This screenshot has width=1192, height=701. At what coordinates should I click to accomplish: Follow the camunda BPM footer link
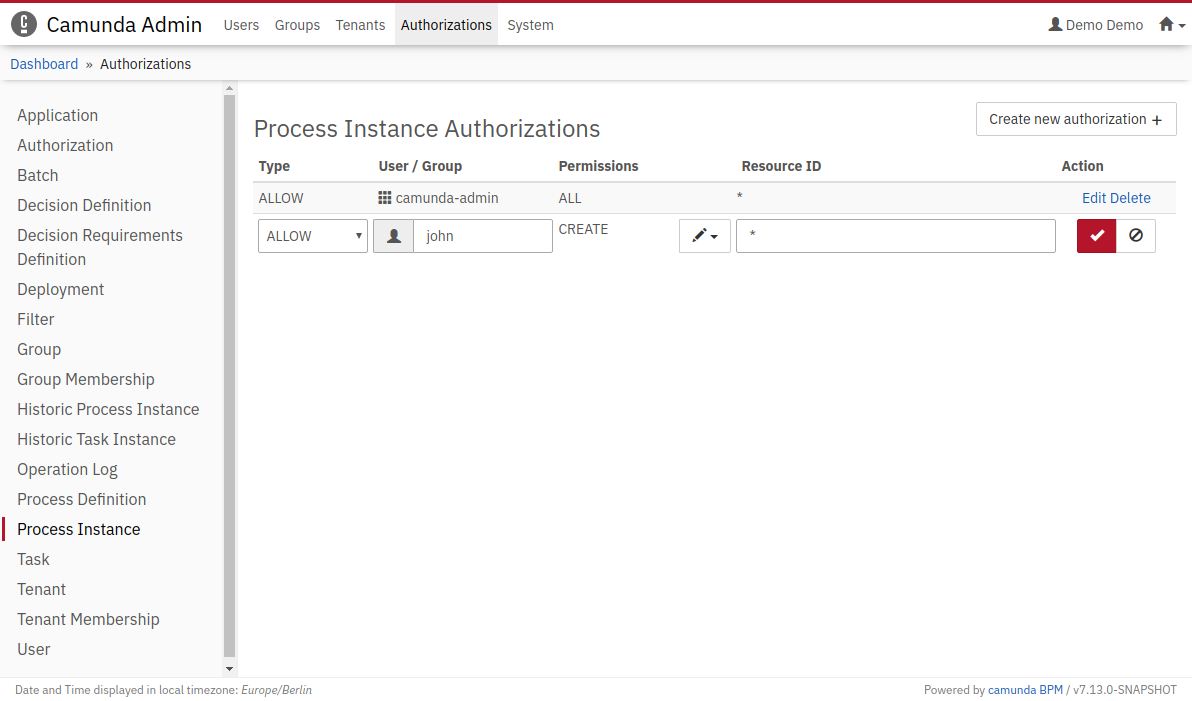[x=1025, y=690]
